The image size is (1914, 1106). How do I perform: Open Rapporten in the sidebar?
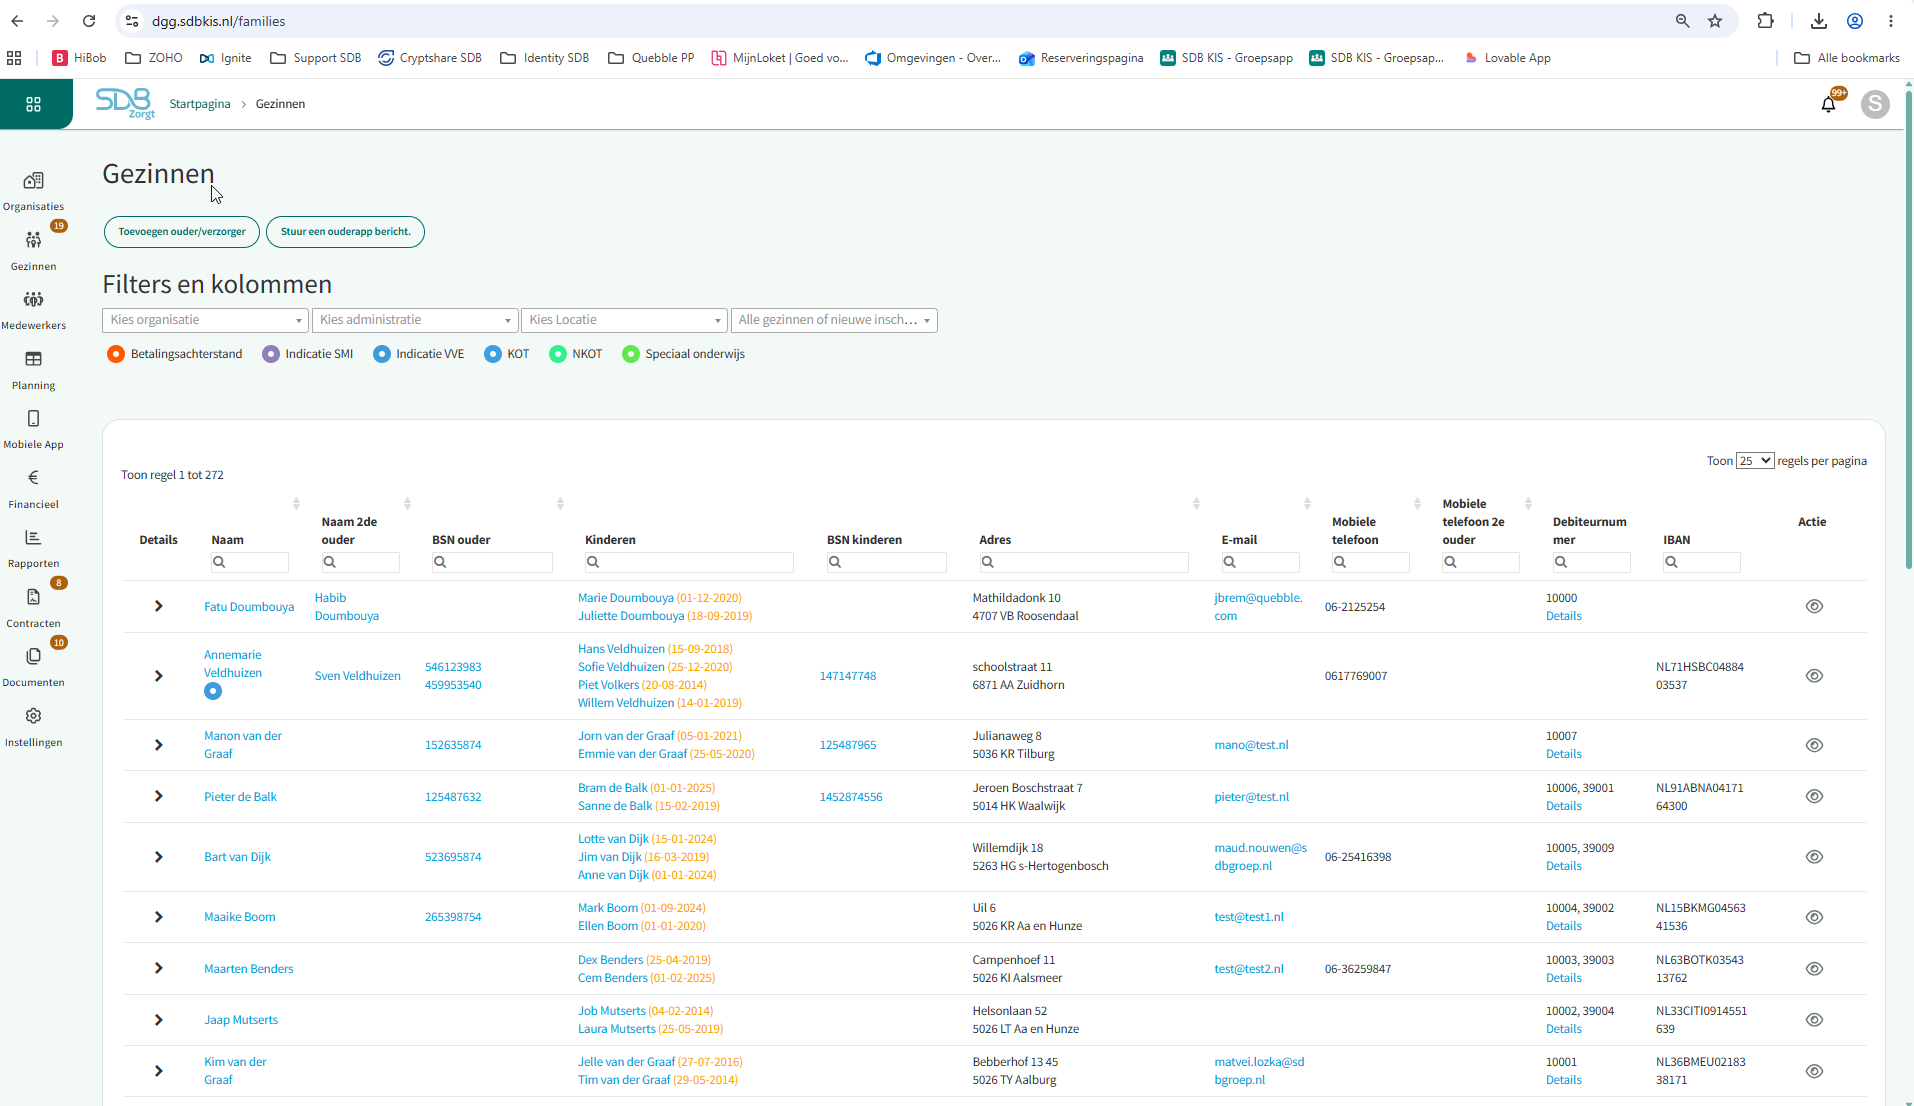(x=33, y=548)
